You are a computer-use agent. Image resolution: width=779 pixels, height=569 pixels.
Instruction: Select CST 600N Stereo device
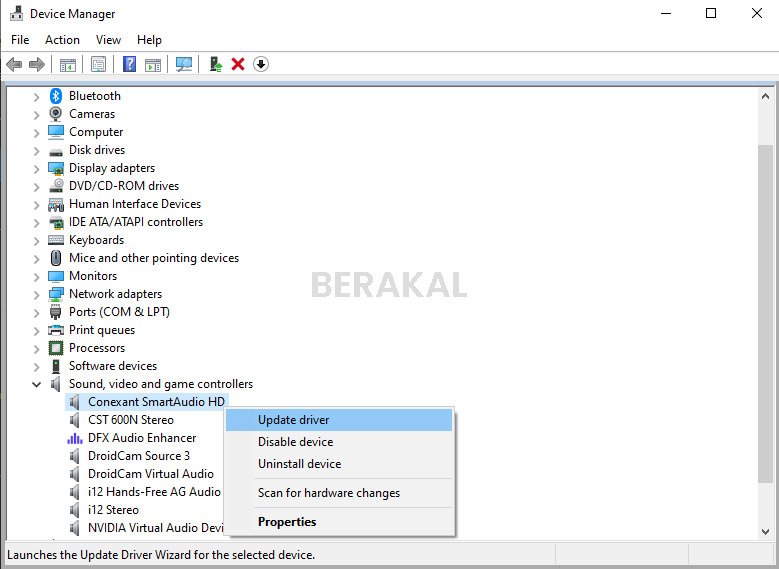point(131,420)
